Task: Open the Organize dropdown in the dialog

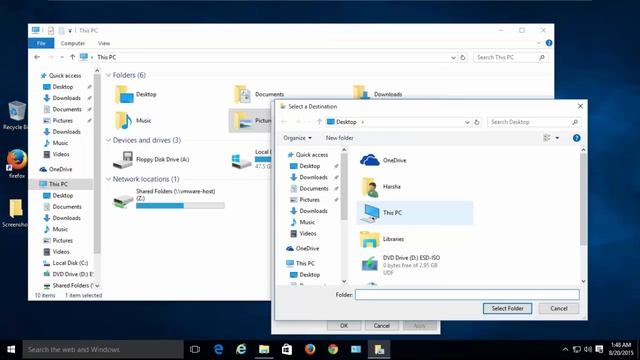Action: (297, 138)
